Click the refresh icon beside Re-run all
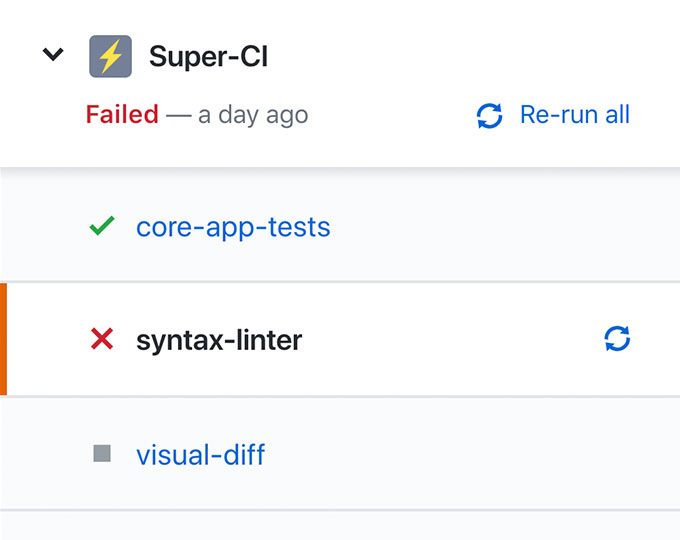Screen dimensions: 680x540 [x=489, y=116]
